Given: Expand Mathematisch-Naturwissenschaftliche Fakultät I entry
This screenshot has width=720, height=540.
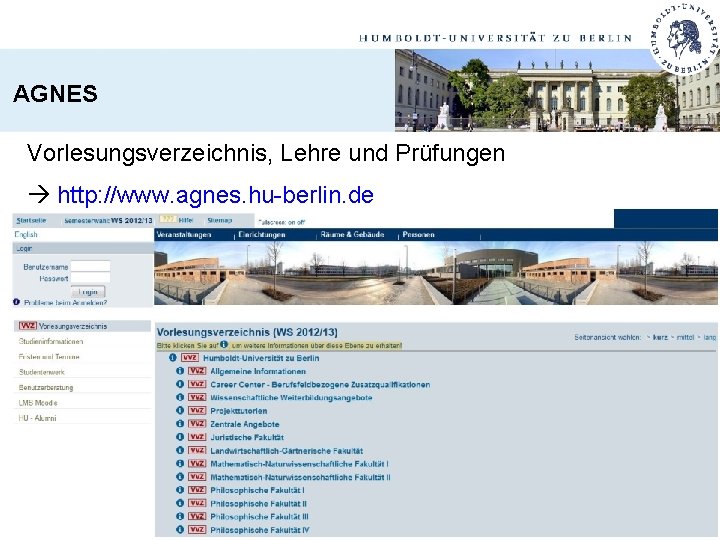Looking at the screenshot, I should pos(299,464).
